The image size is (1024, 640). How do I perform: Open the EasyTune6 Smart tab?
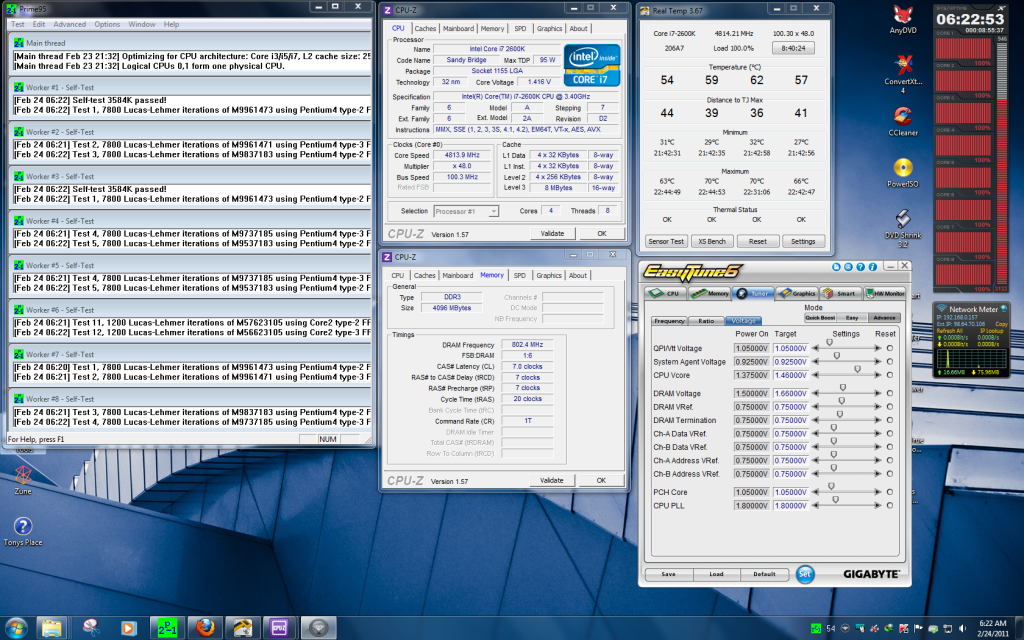[840, 293]
